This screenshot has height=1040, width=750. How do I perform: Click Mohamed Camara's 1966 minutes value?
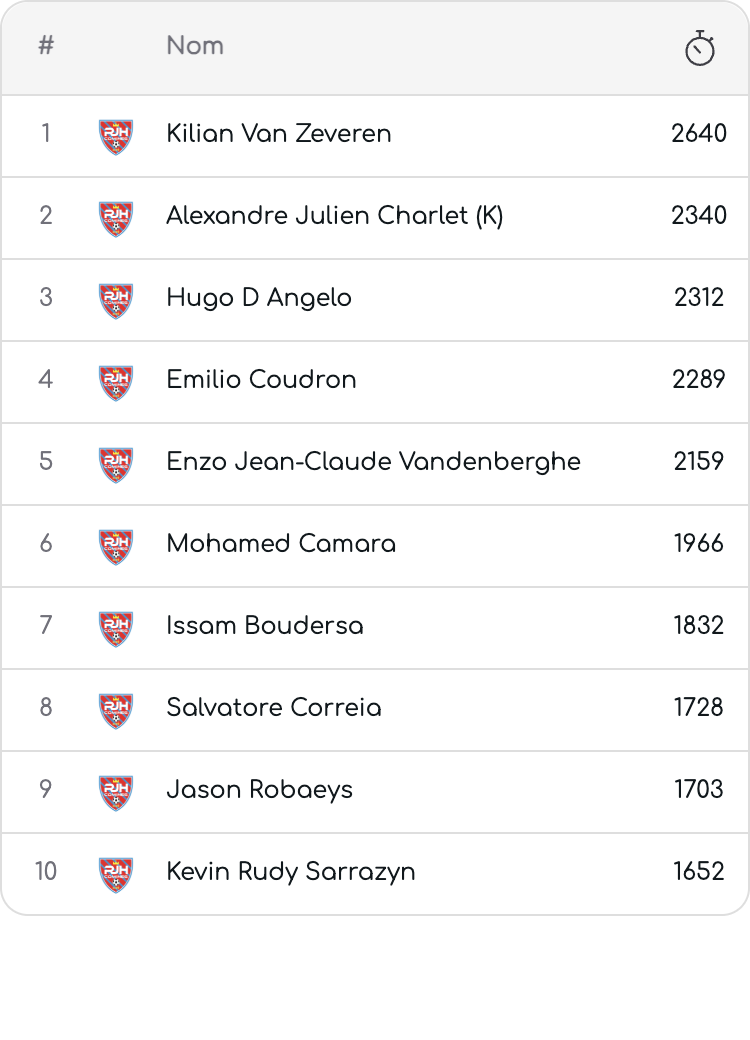[699, 543]
